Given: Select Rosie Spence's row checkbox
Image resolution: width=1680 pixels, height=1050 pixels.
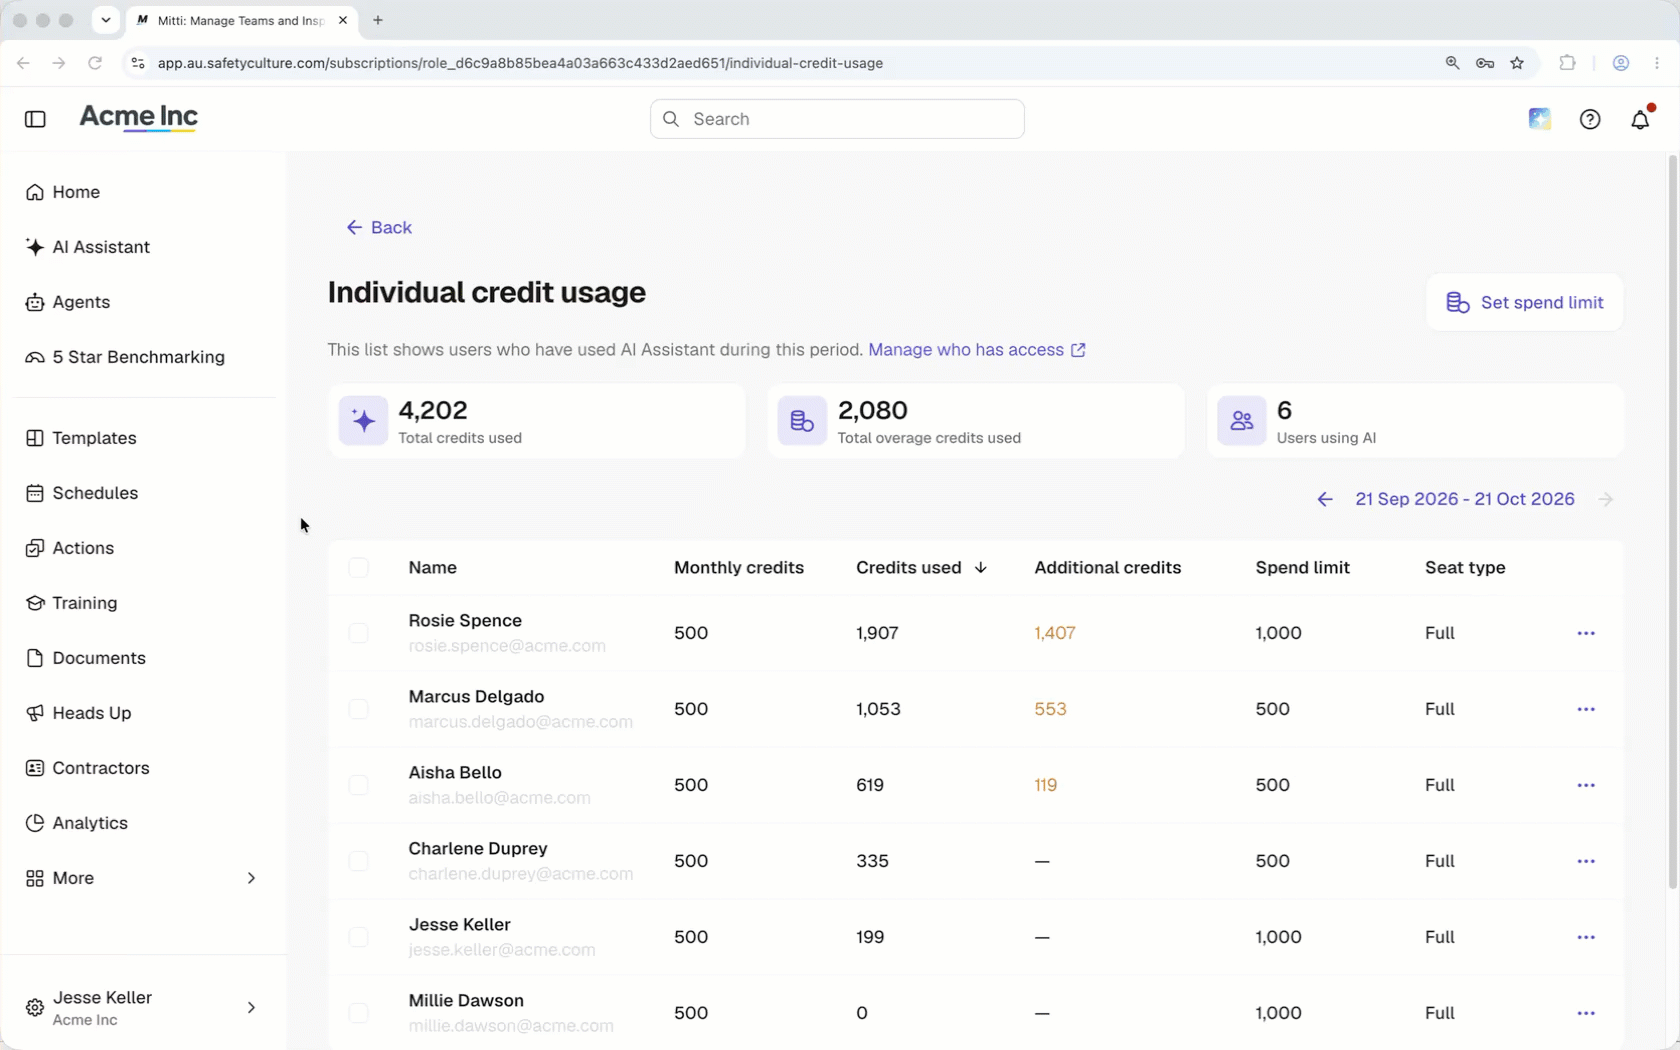Looking at the screenshot, I should 358,633.
